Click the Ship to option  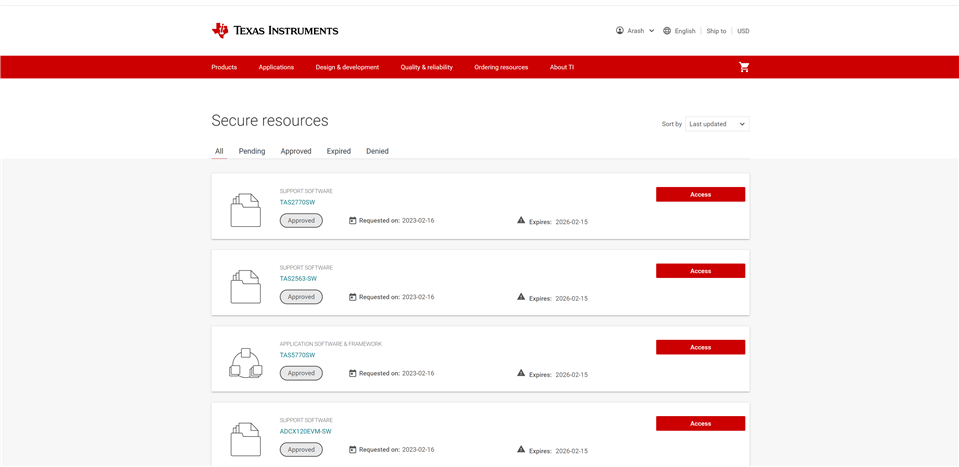(x=716, y=31)
